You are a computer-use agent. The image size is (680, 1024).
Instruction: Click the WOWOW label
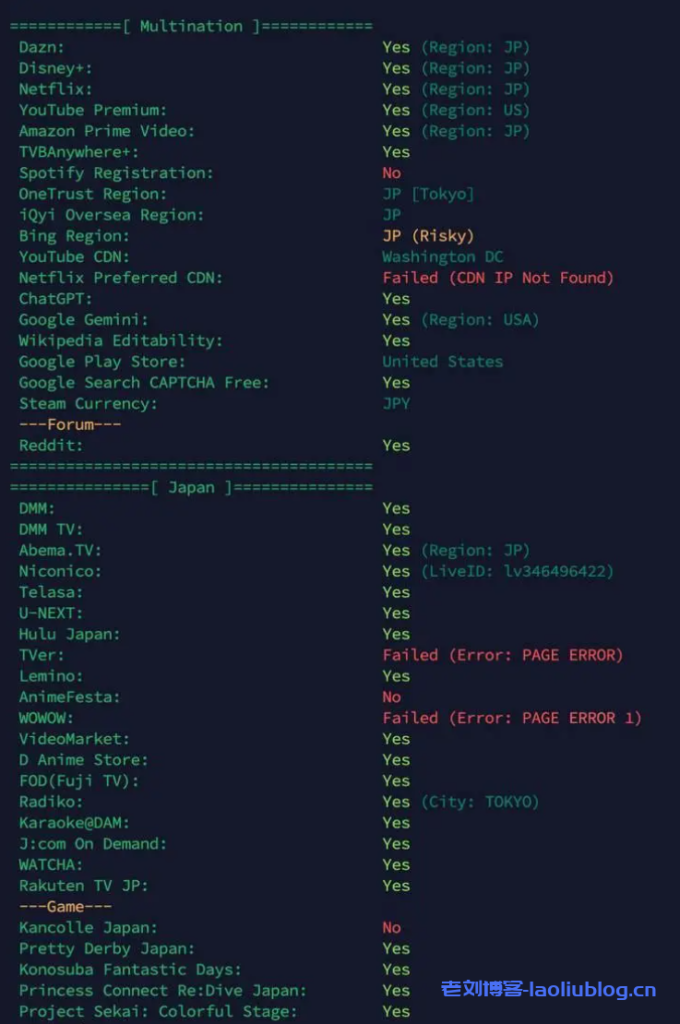pos(46,718)
